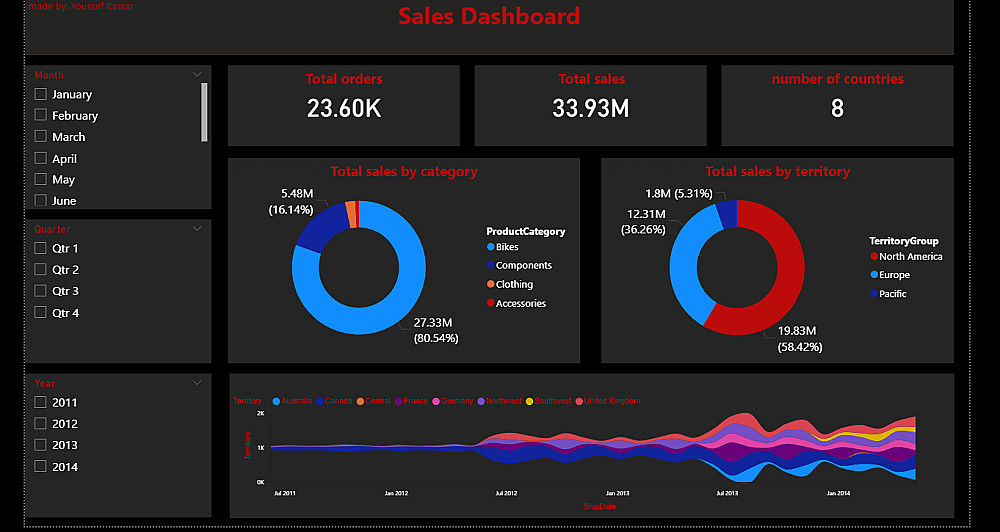
Task: Select the Components legend marker
Action: pos(490,265)
